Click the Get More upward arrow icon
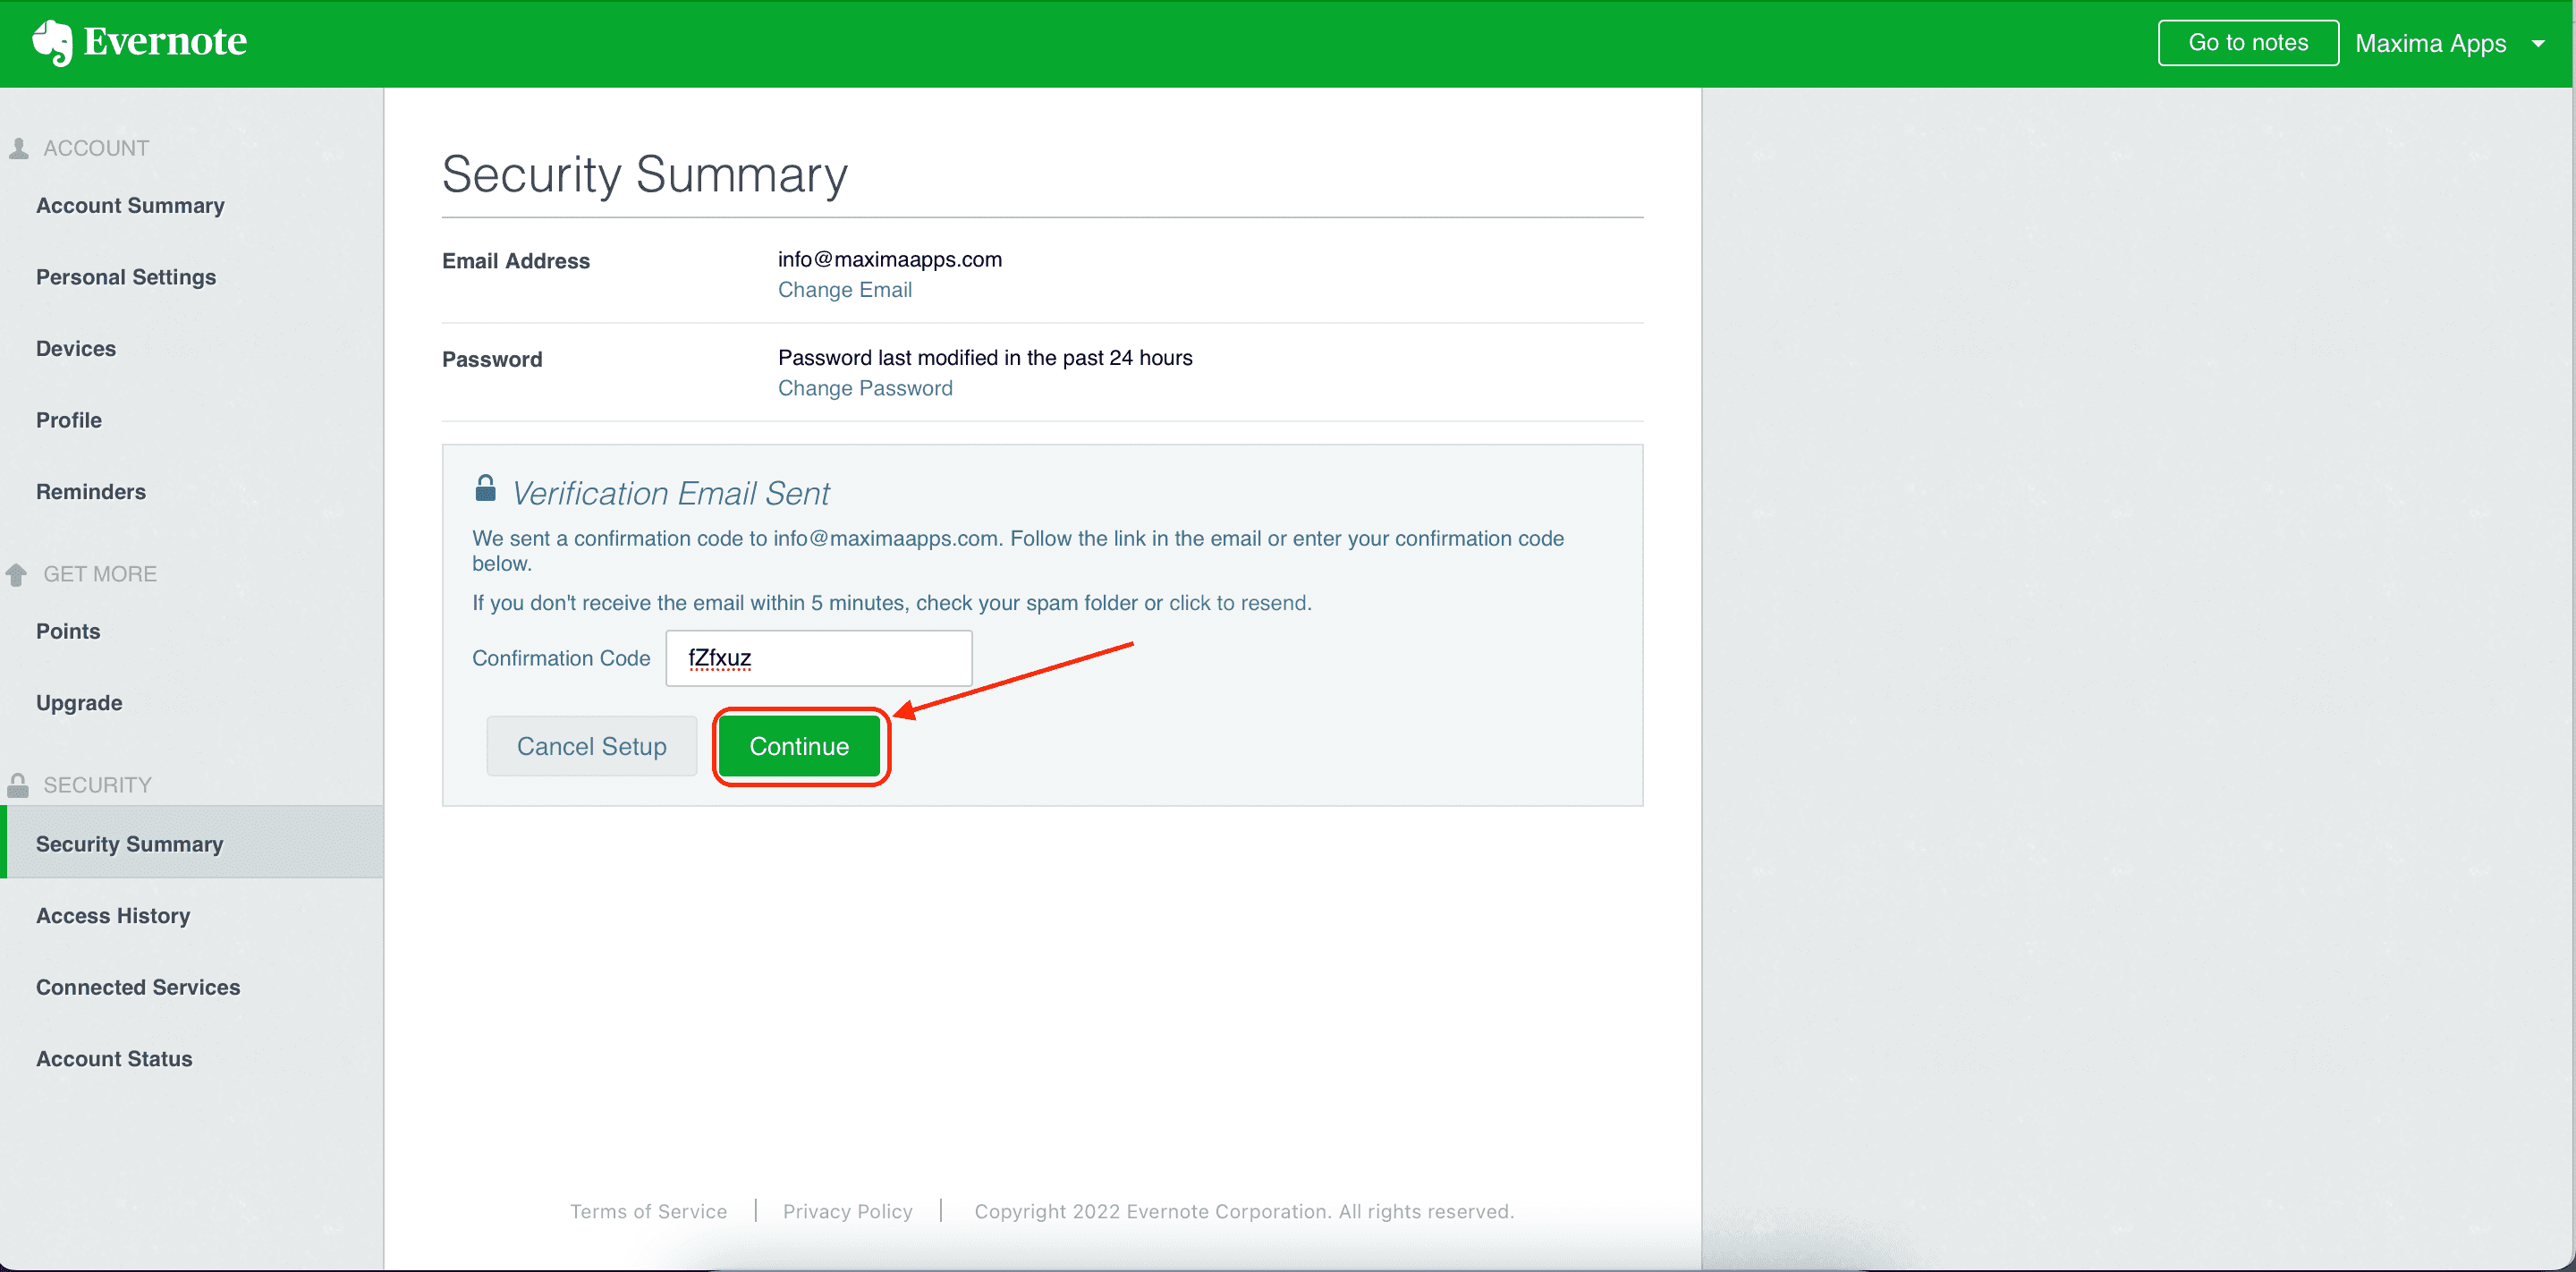The image size is (2576, 1272). 17,574
